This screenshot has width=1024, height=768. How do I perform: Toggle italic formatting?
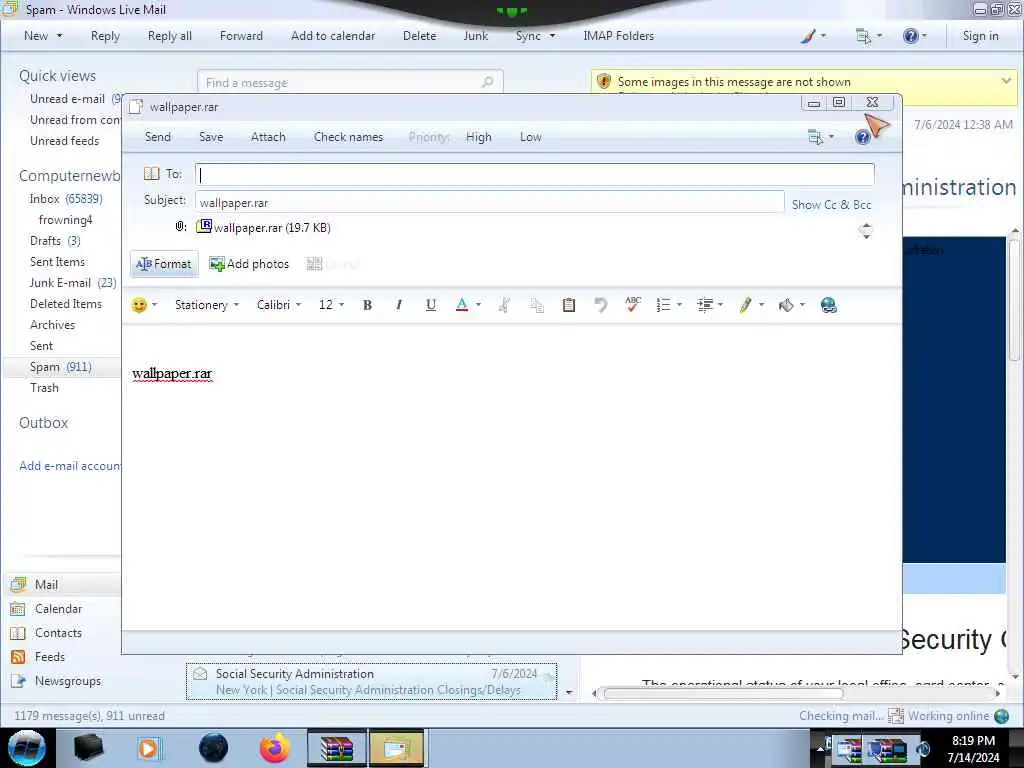398,305
